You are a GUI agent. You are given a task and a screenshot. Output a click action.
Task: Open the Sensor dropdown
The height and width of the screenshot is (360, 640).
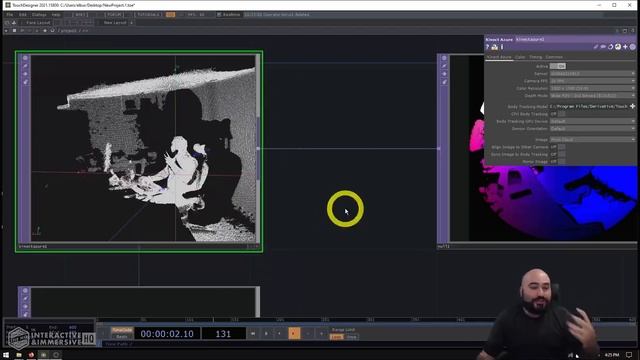click(x=592, y=73)
